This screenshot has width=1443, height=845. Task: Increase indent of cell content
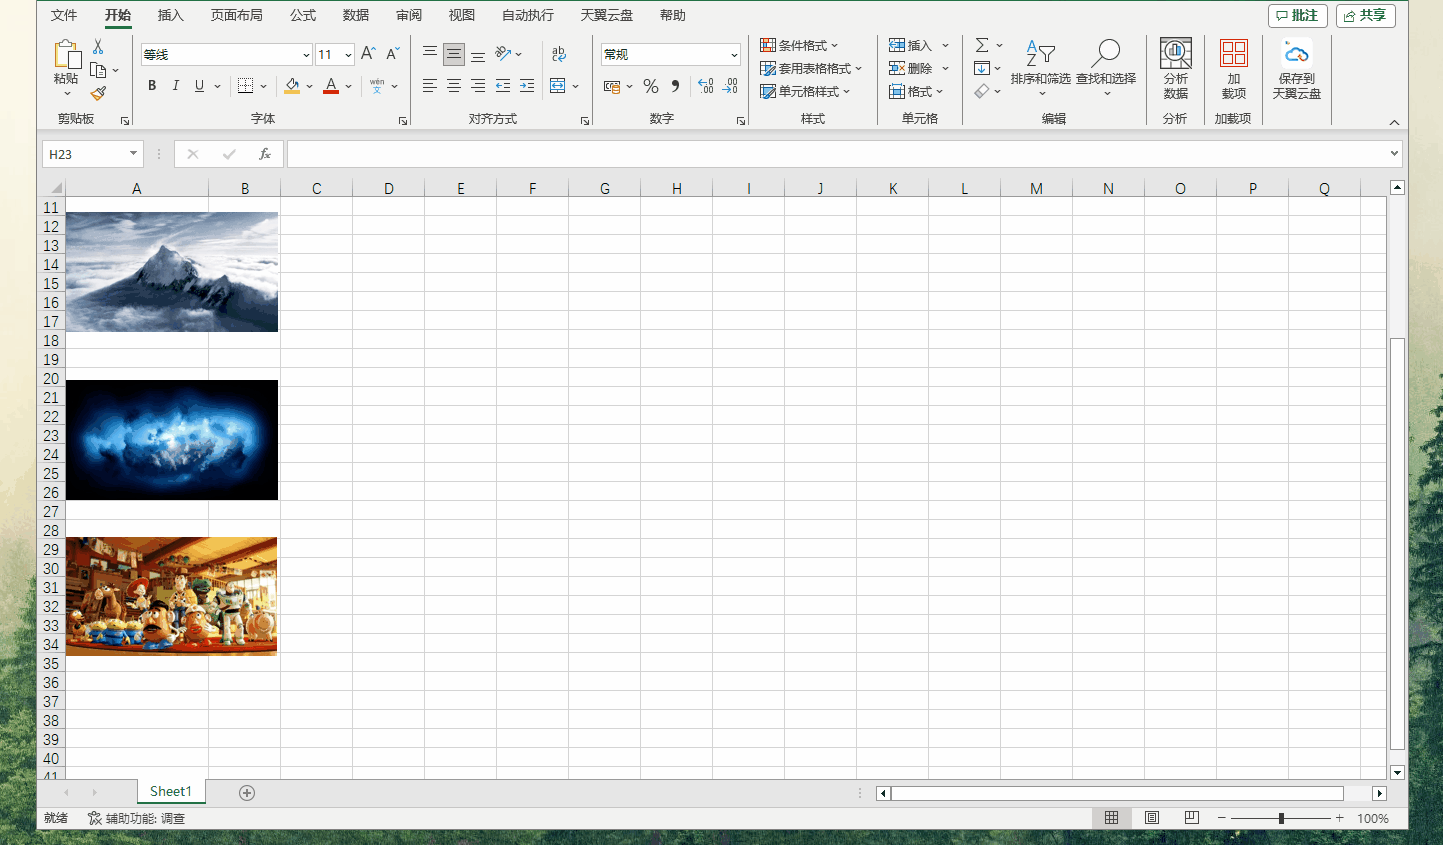pos(527,86)
